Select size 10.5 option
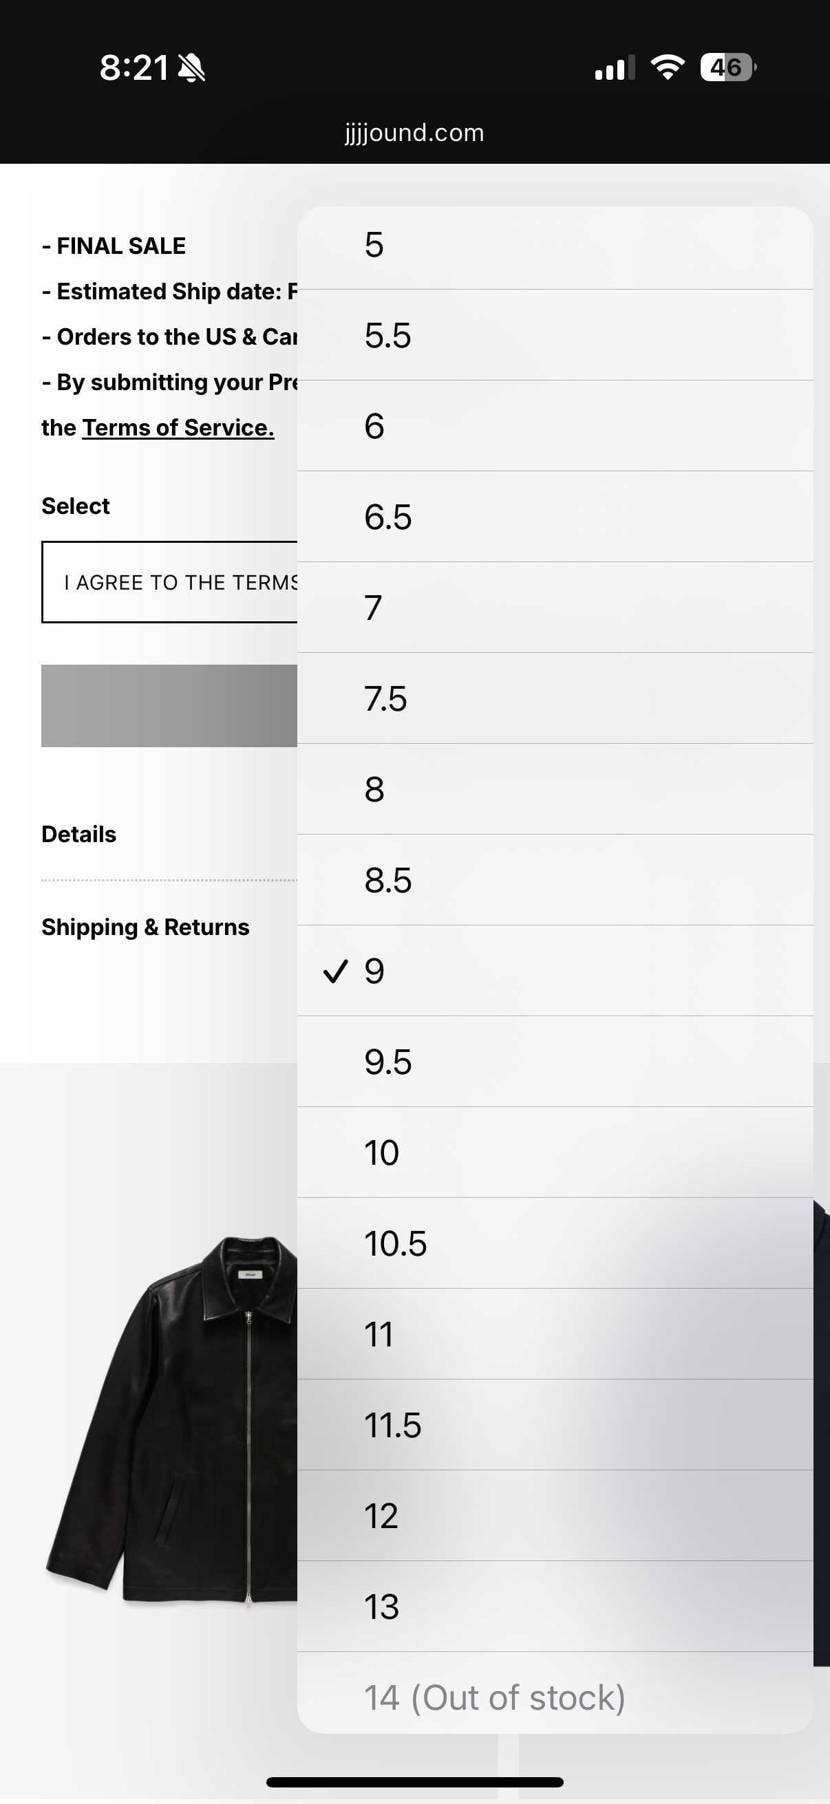The image size is (830, 1804). [554, 1244]
